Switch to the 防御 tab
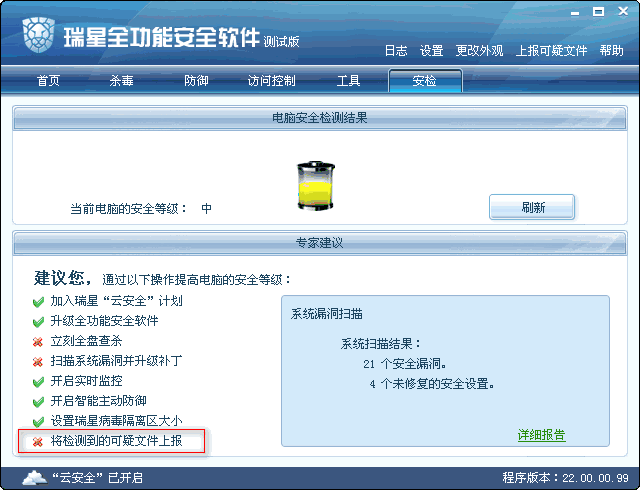 (196, 80)
